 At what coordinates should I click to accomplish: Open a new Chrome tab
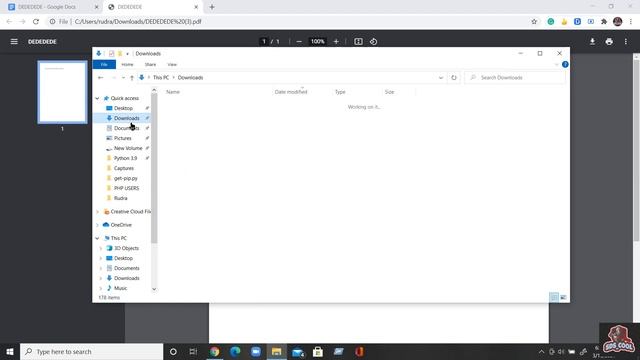212,7
